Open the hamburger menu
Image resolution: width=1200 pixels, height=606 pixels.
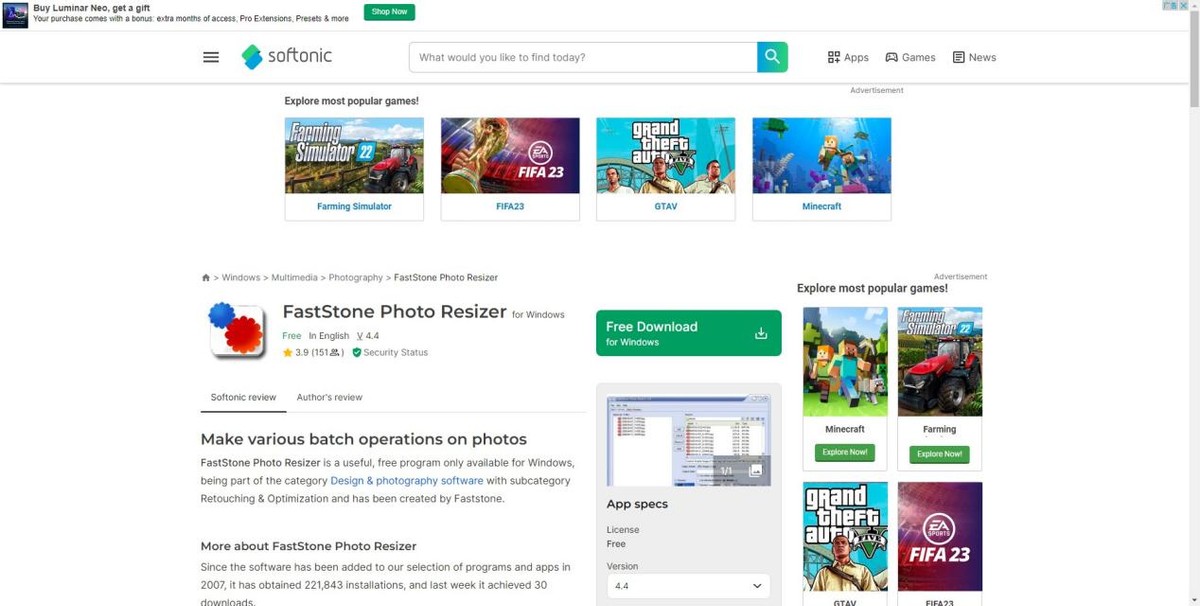coord(211,57)
